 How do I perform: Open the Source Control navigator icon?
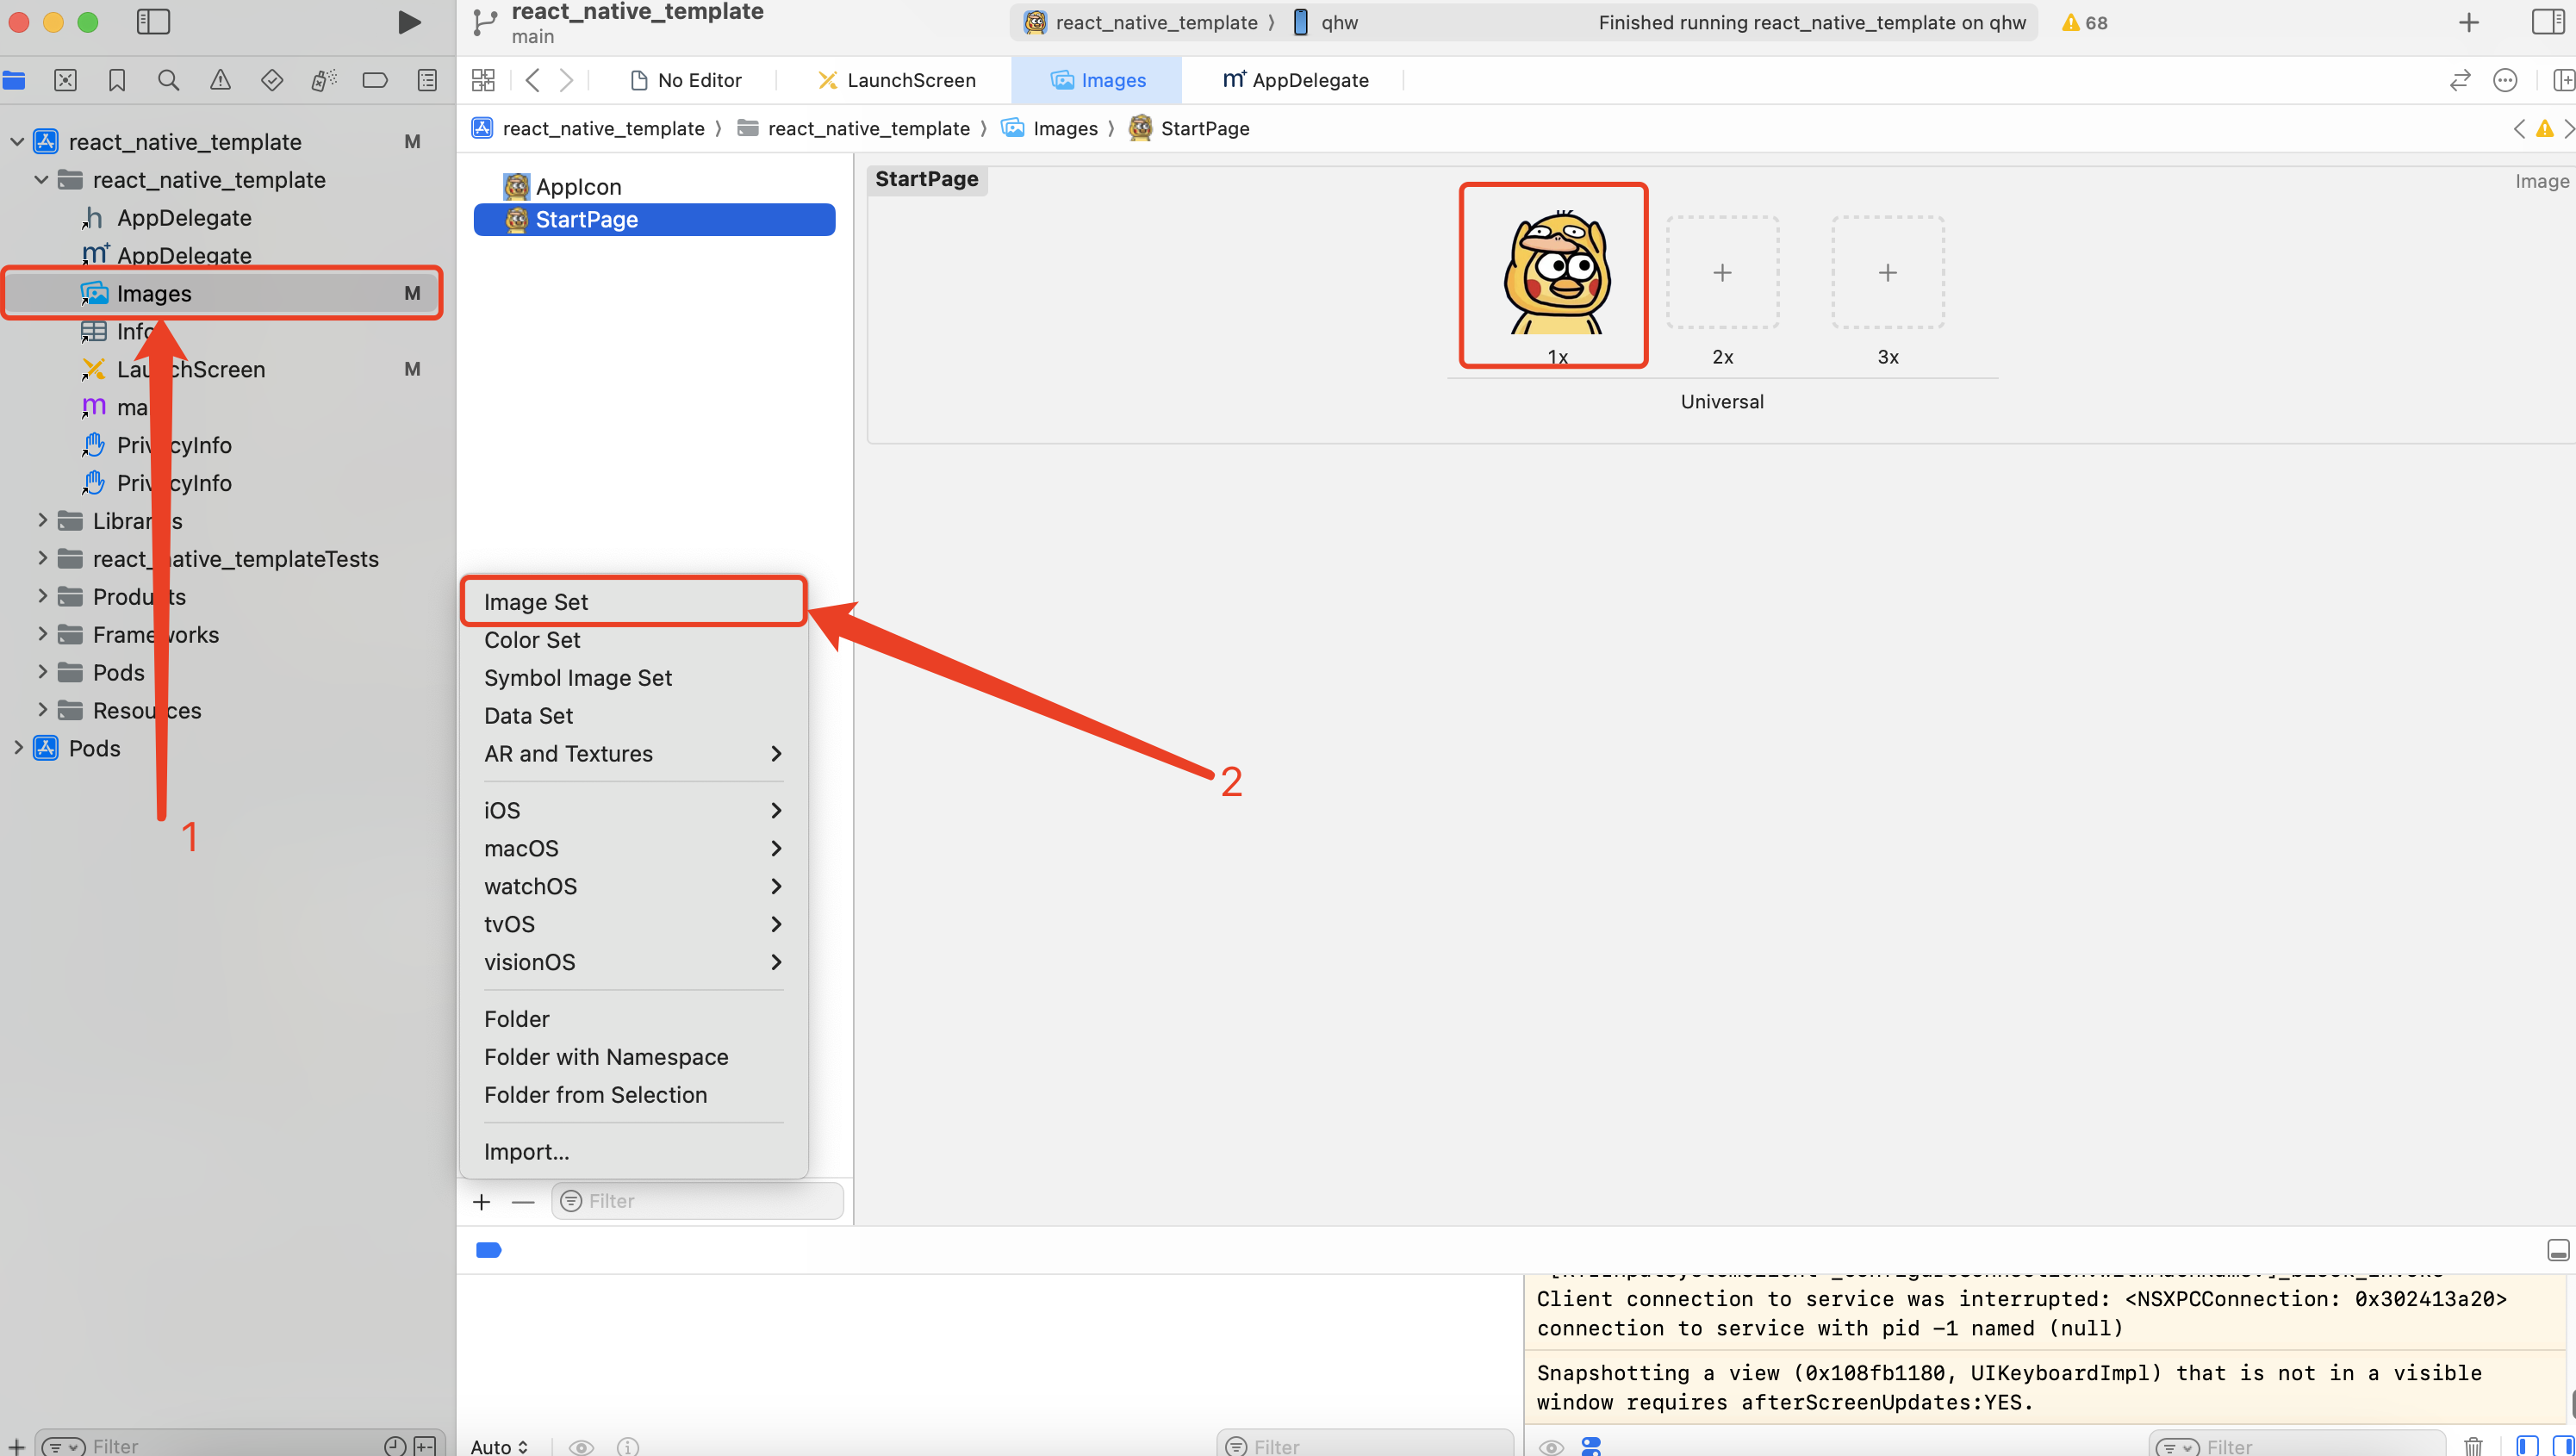tap(65, 80)
